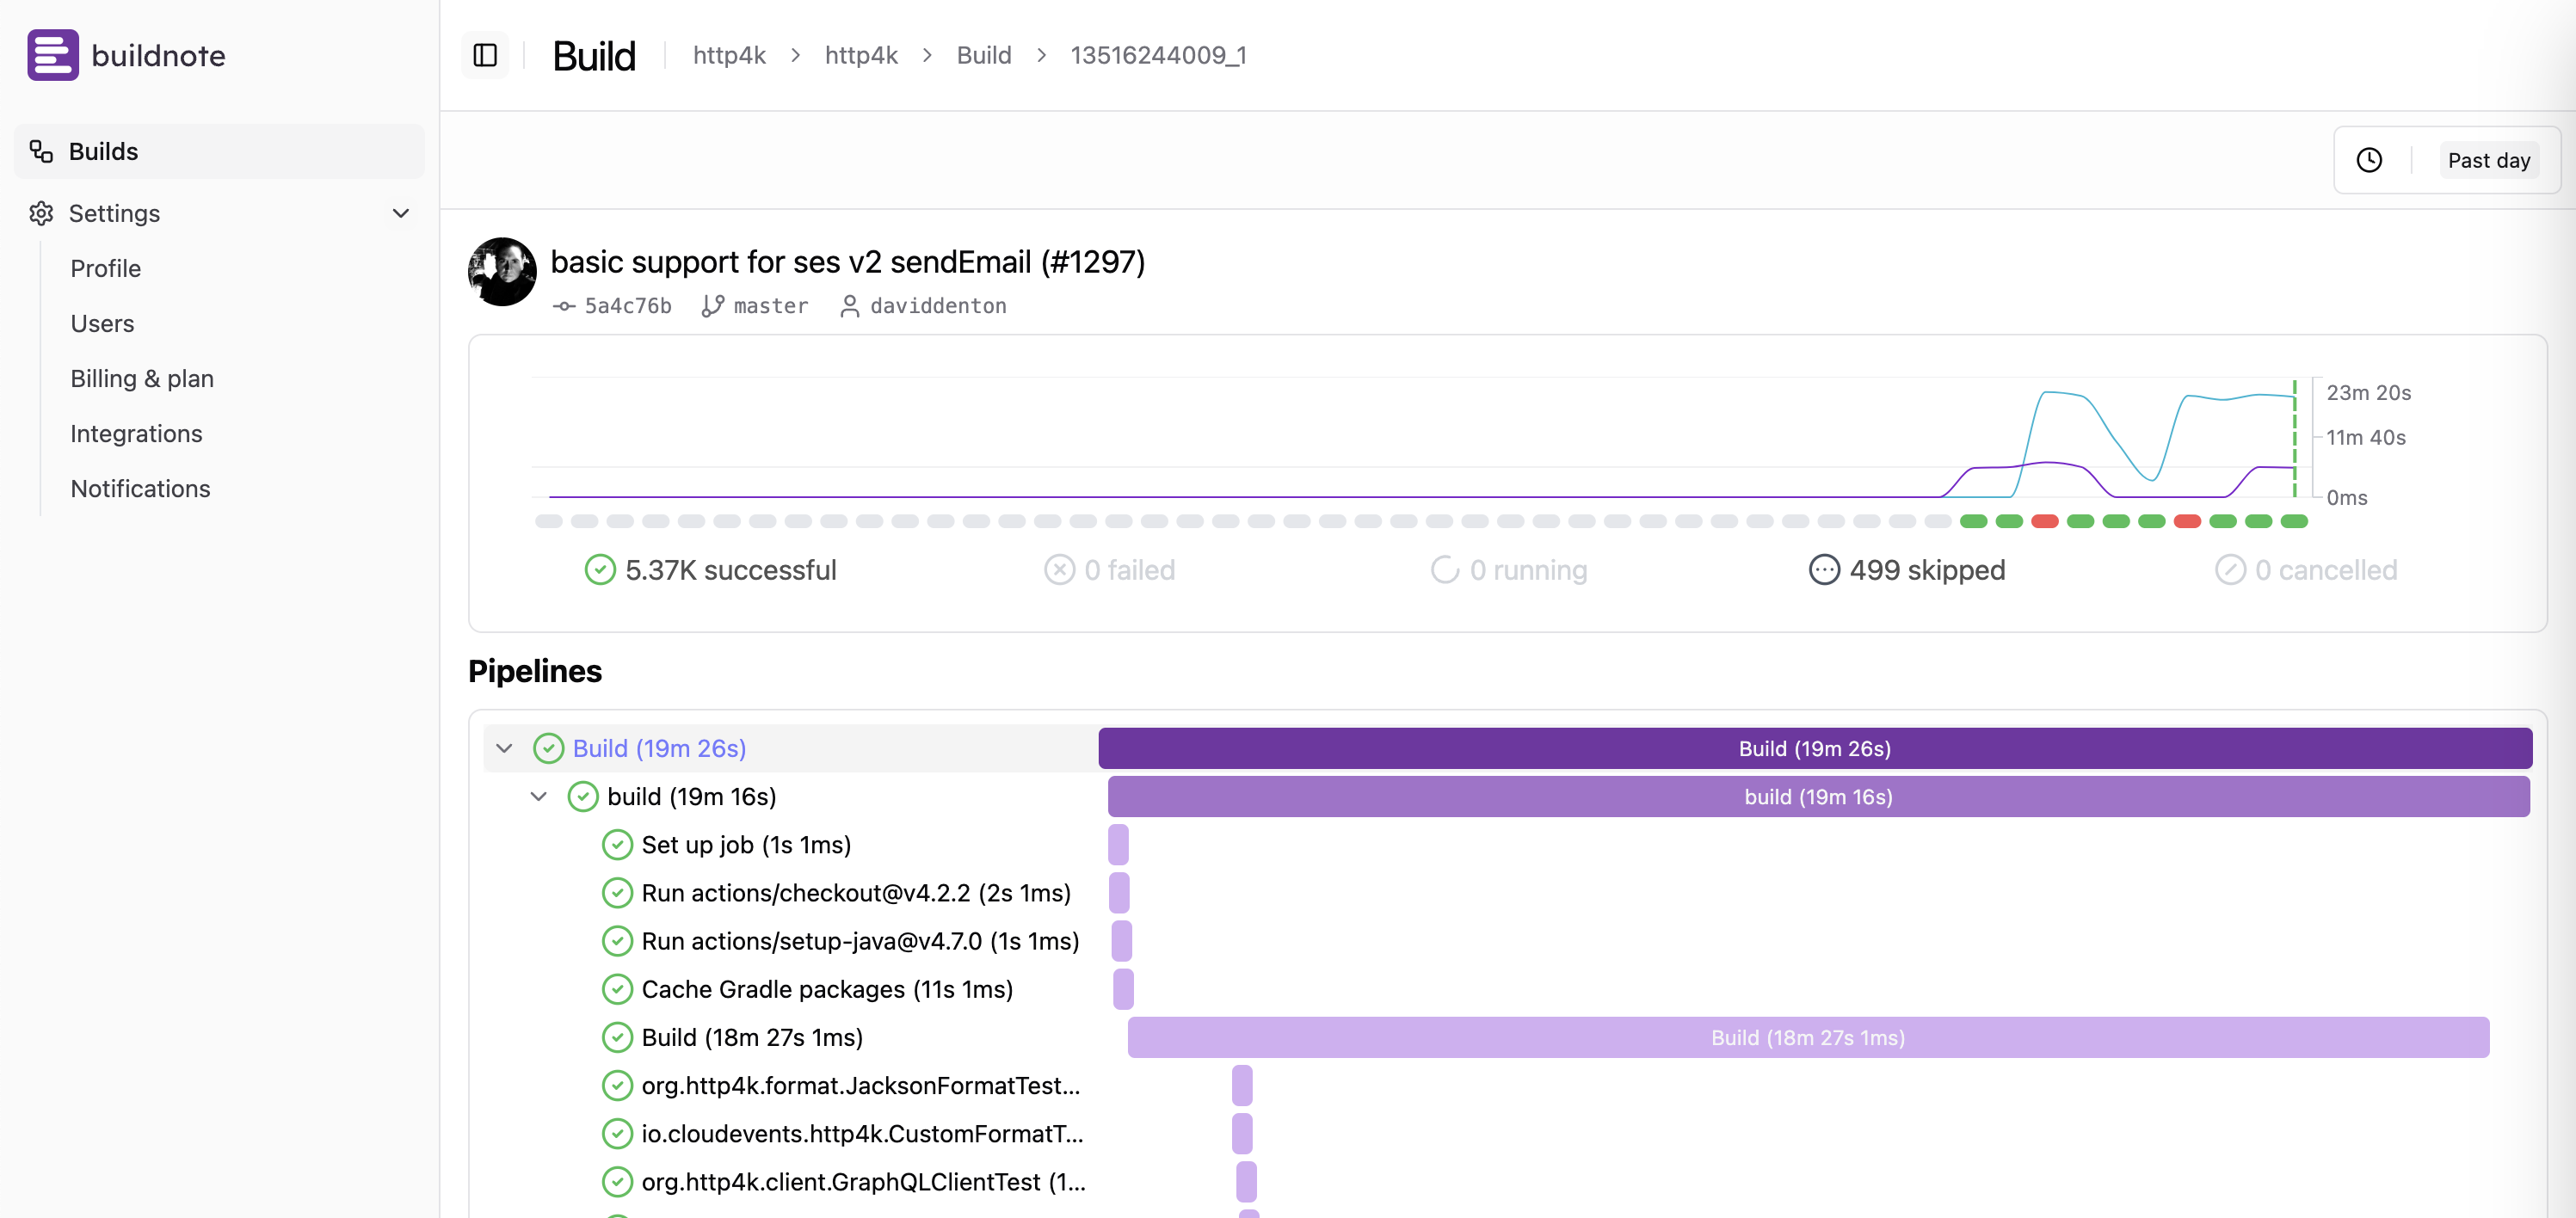Screen dimensions: 2576x1218
Task: Filter by 0 cancelled
Action: click(x=2305, y=570)
